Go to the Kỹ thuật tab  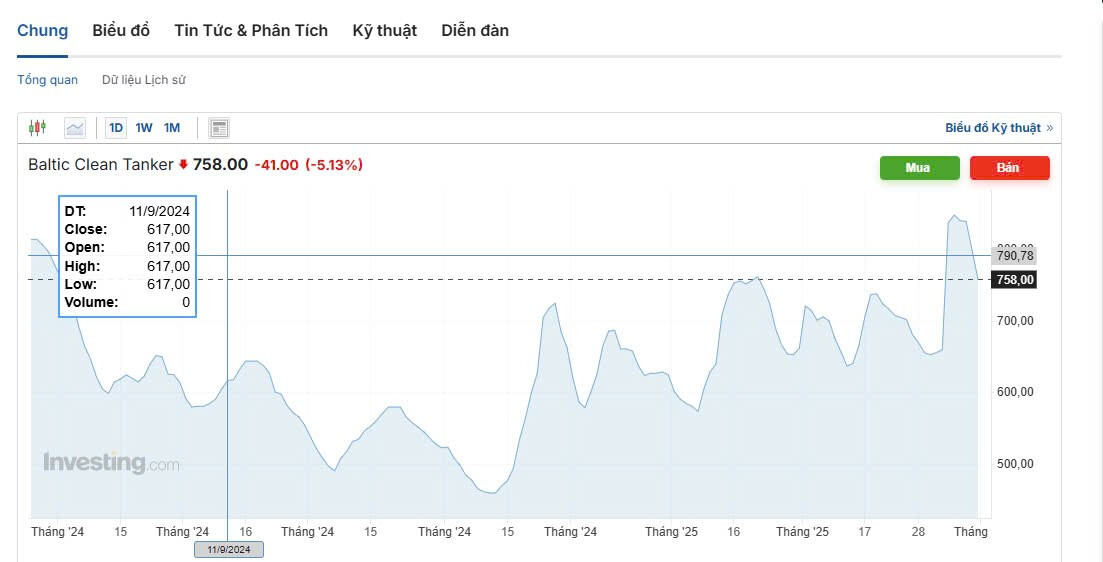point(384,31)
